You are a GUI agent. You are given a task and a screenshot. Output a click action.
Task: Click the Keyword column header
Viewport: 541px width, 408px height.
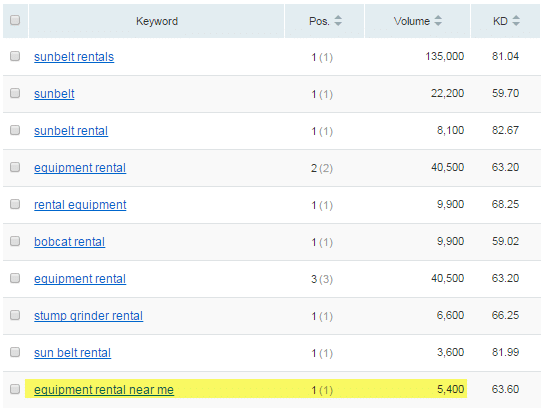tap(157, 21)
